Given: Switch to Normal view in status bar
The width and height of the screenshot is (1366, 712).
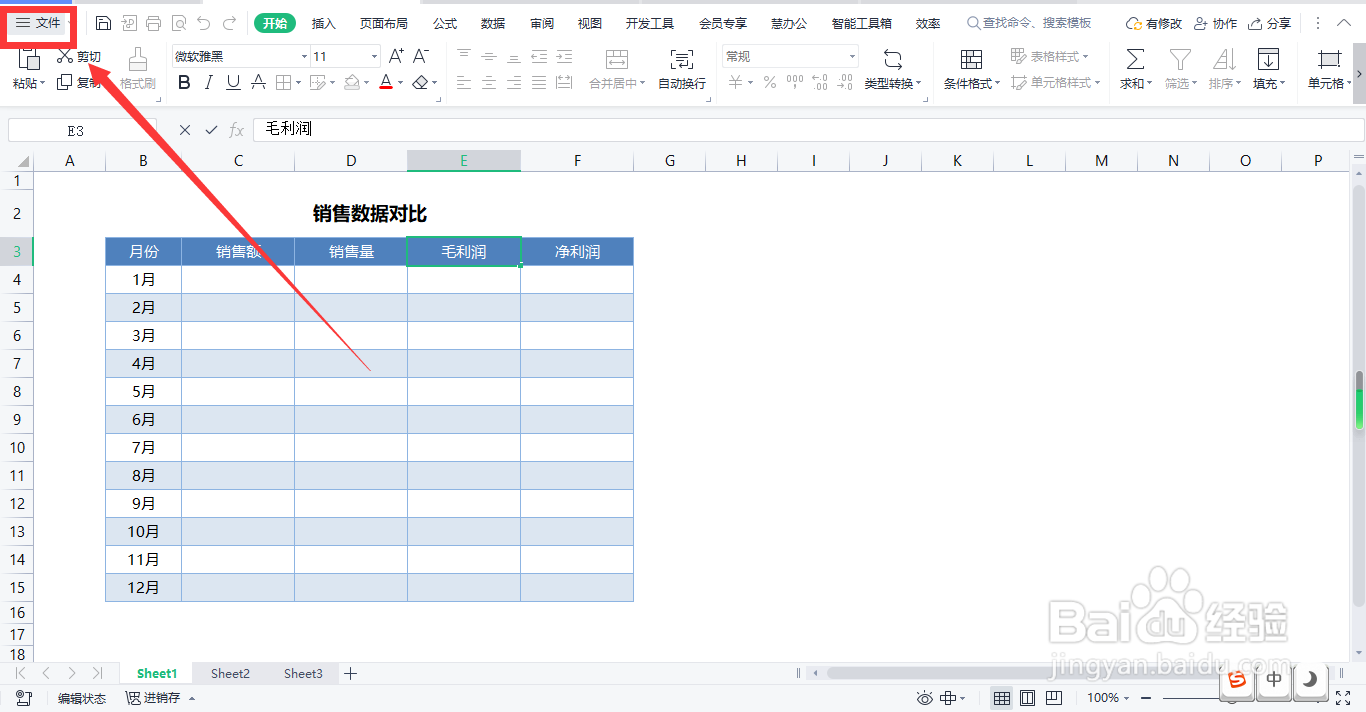Looking at the screenshot, I should 1001,698.
